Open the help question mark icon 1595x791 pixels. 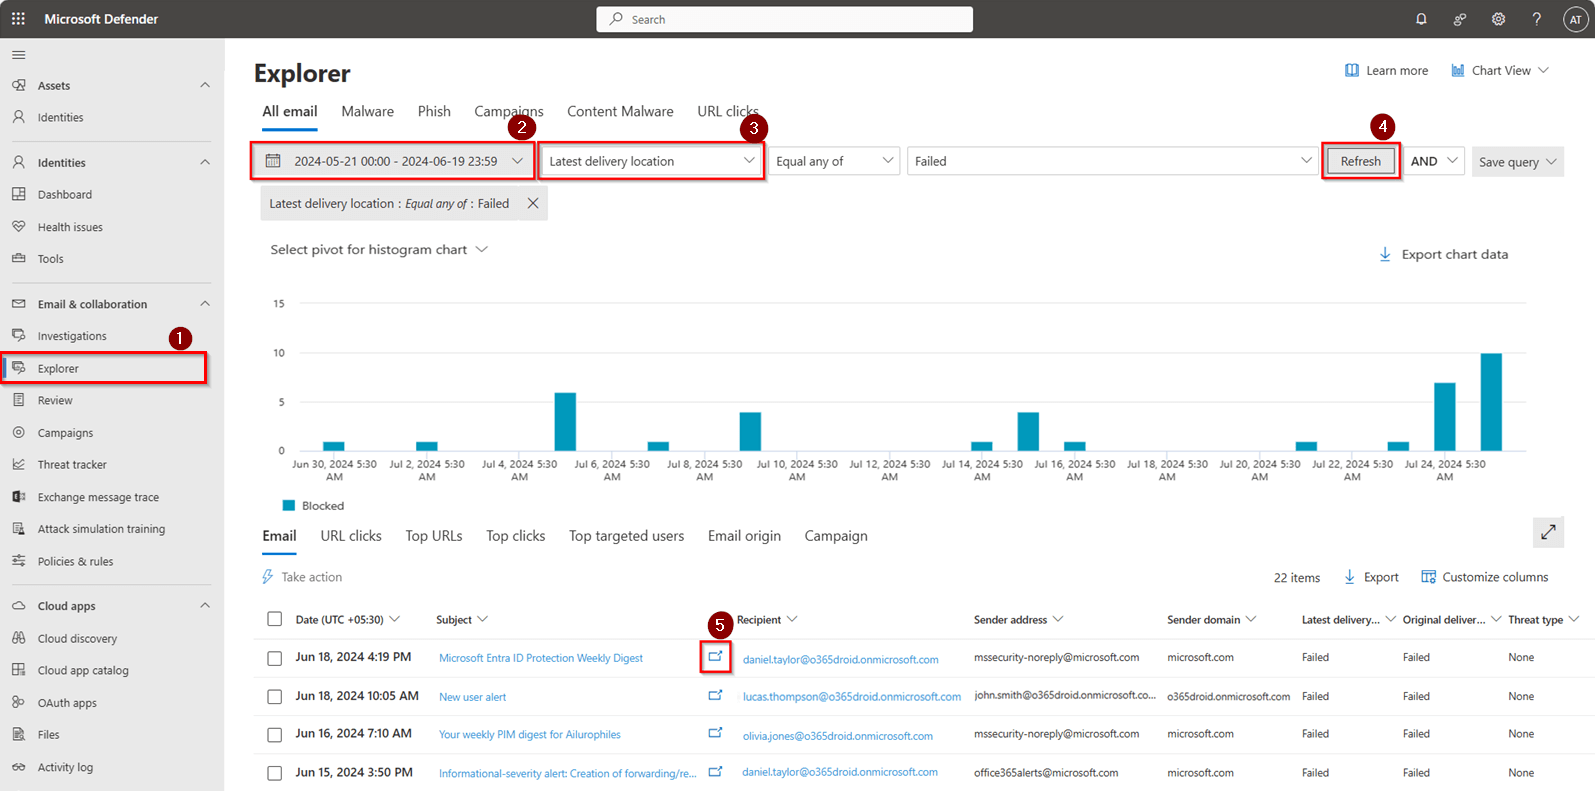click(x=1537, y=19)
